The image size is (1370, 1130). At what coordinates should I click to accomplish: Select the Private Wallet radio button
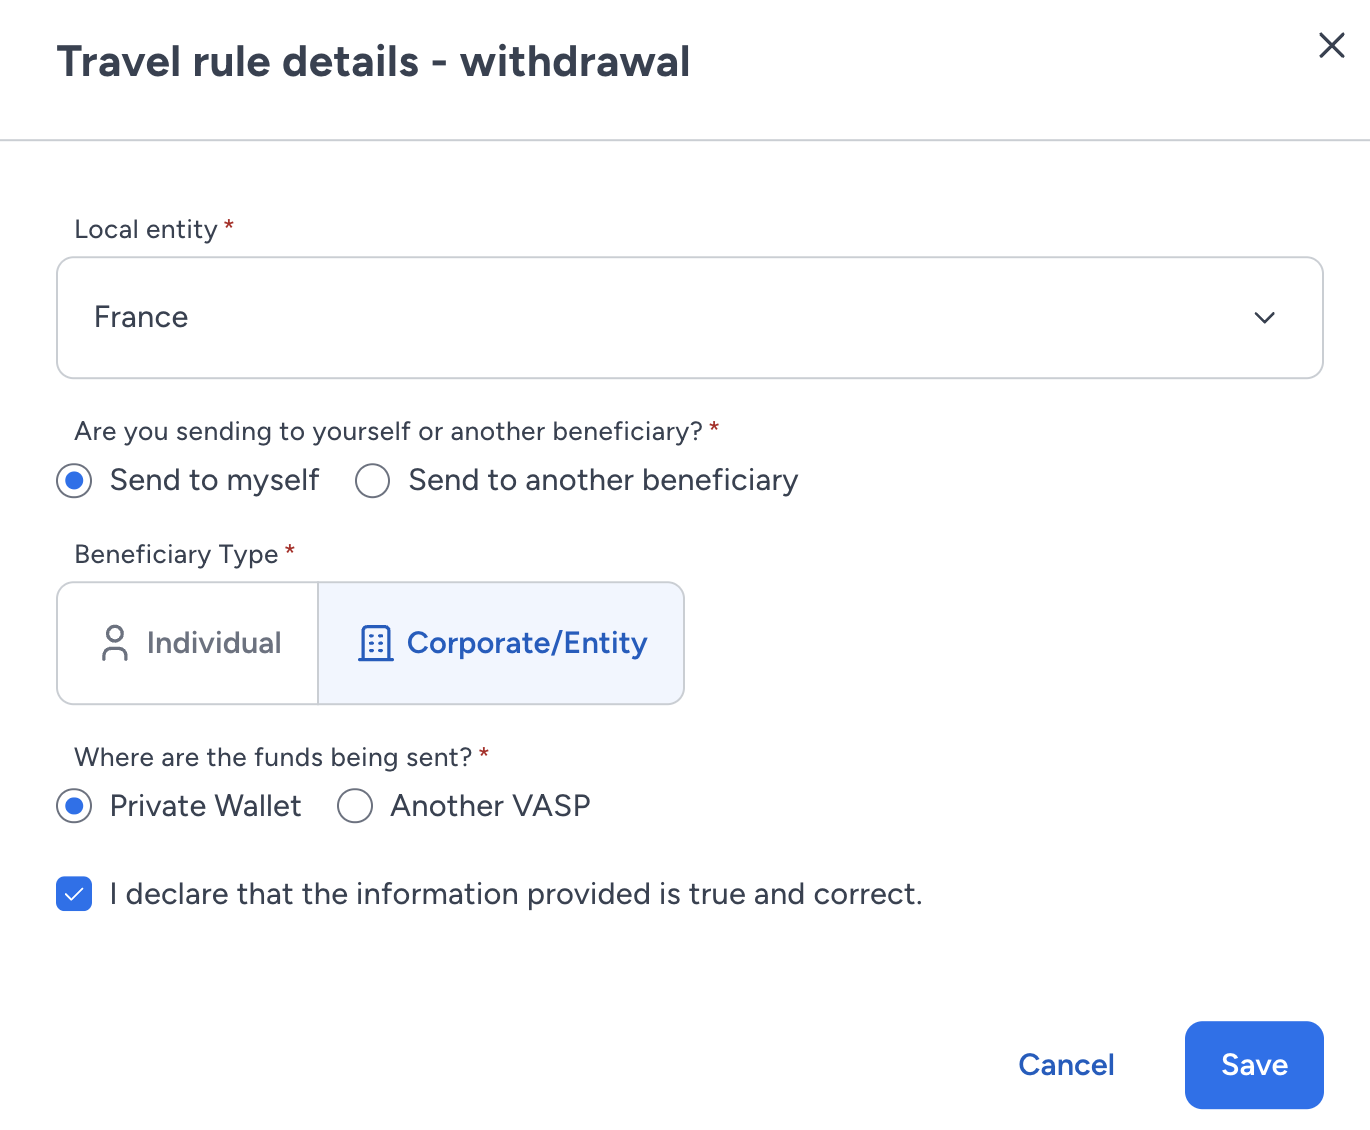tap(74, 806)
